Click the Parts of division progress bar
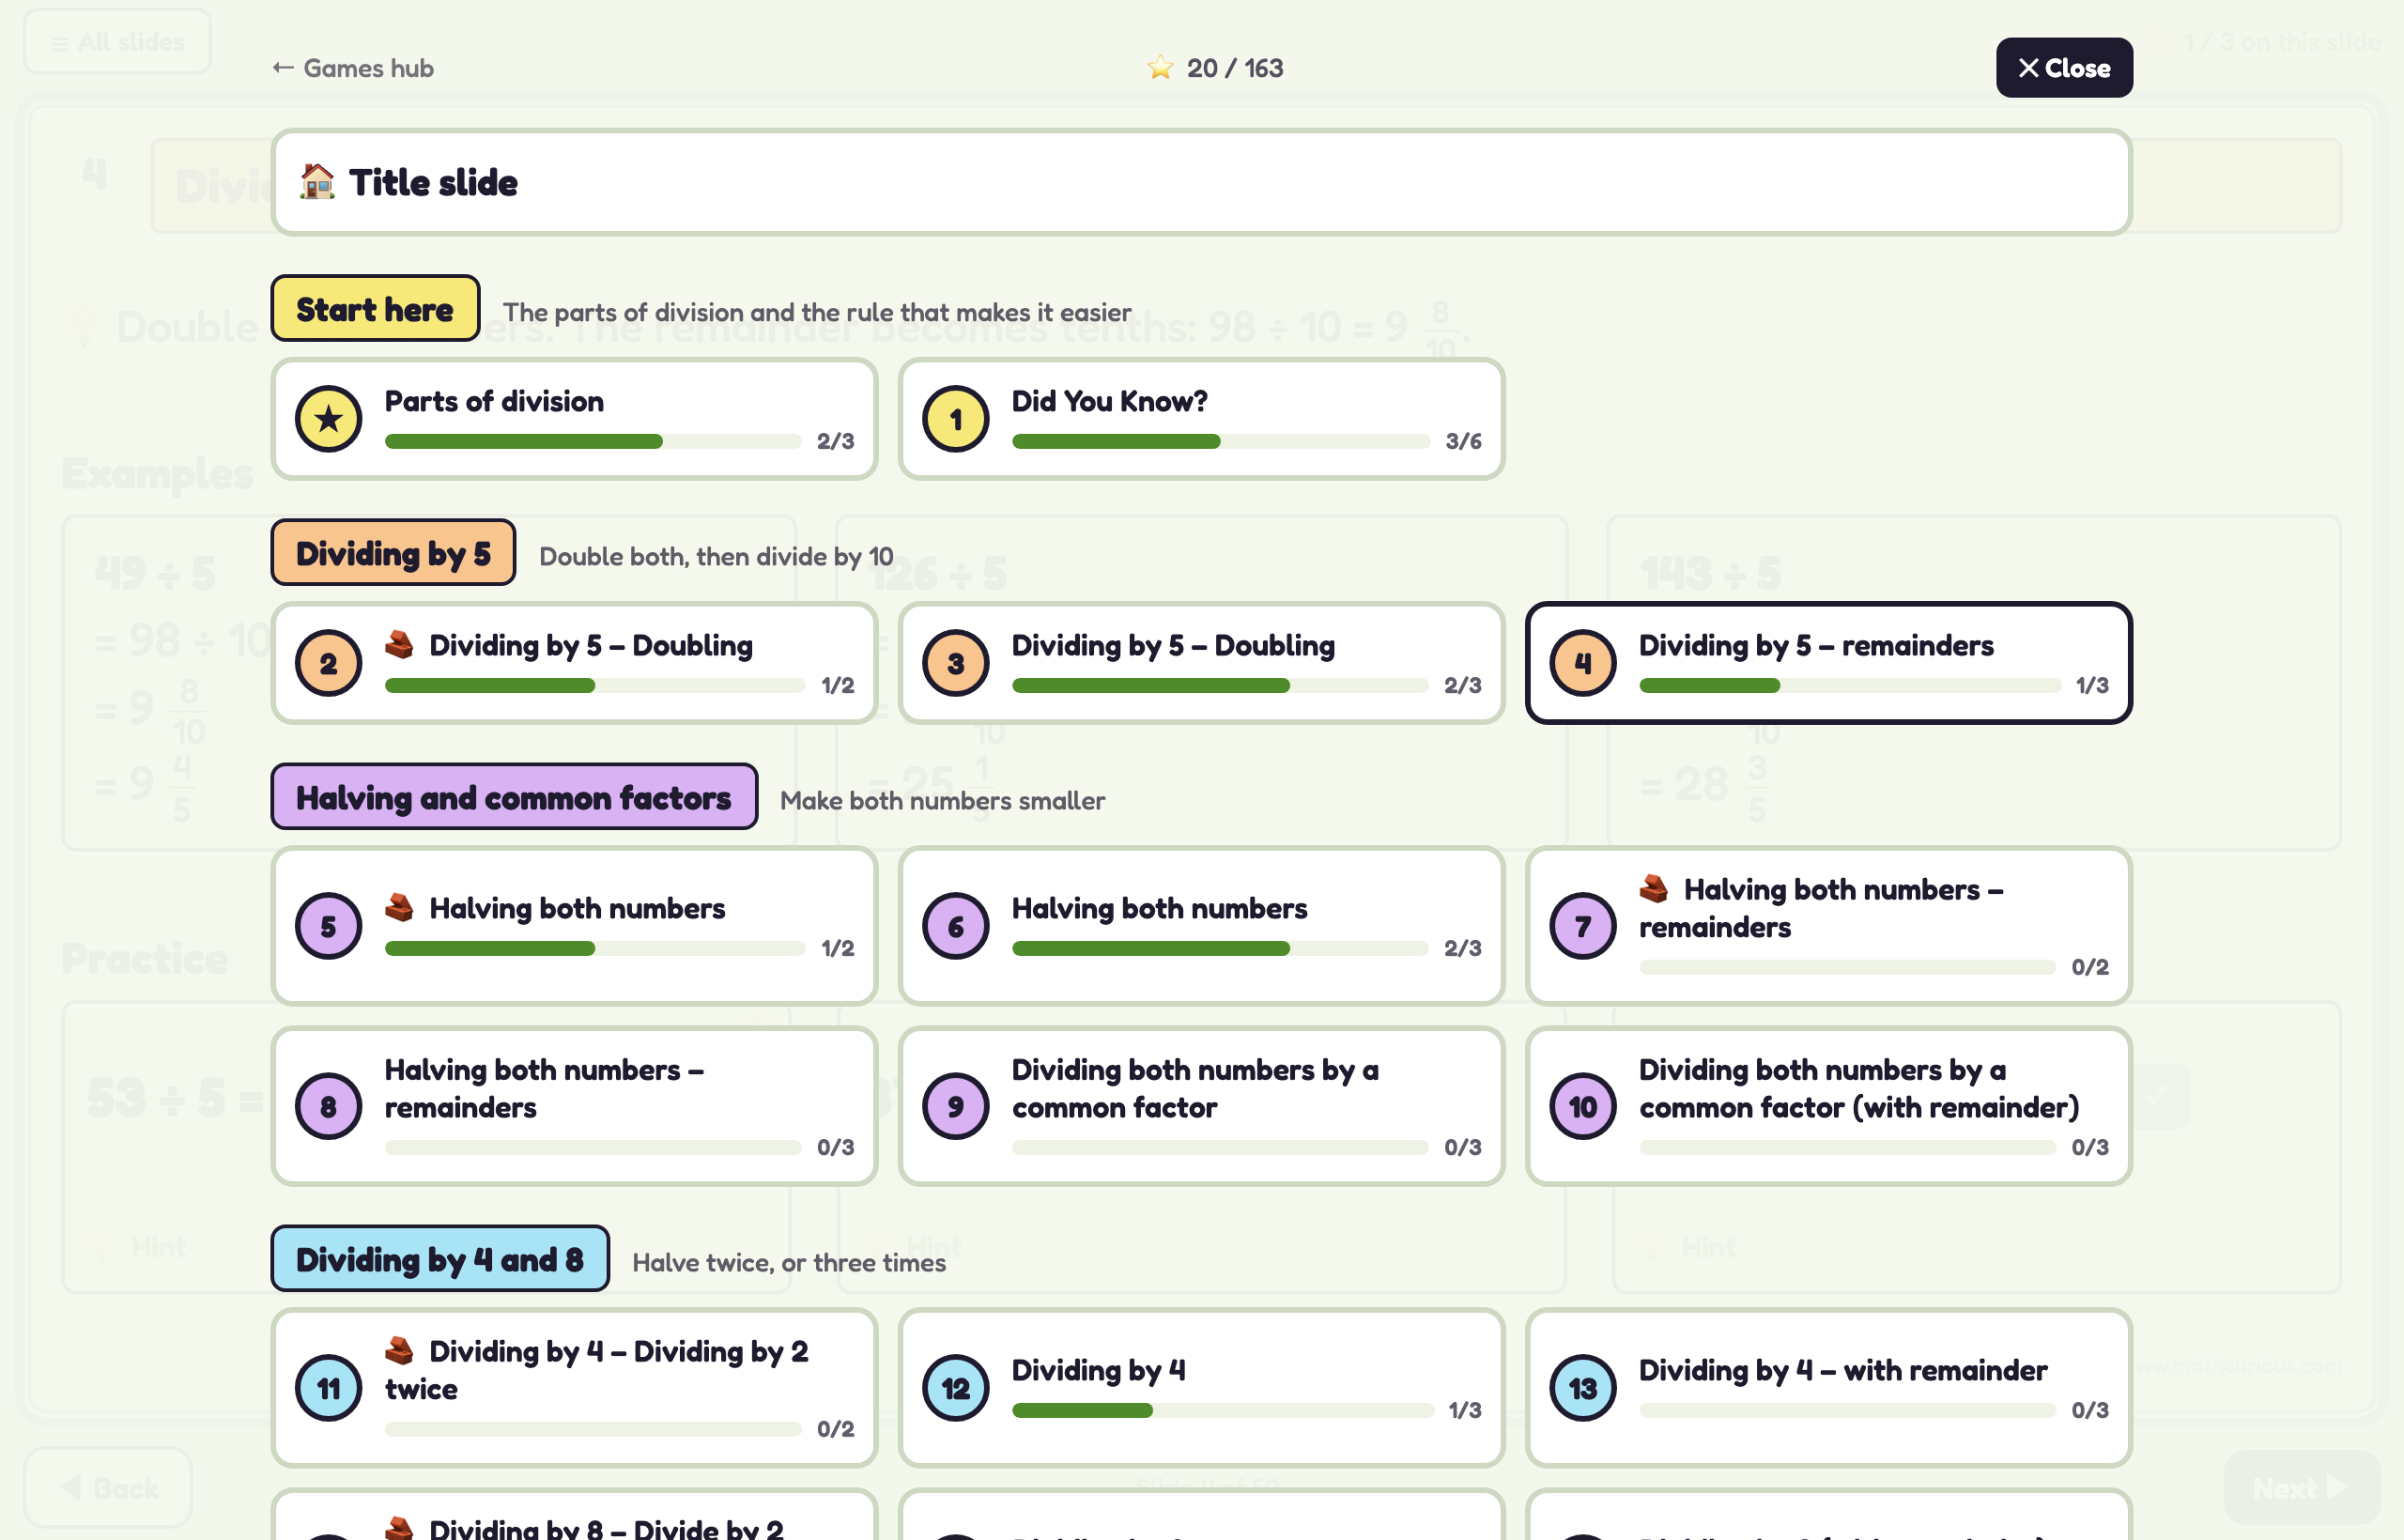2404x1540 pixels. coord(592,441)
